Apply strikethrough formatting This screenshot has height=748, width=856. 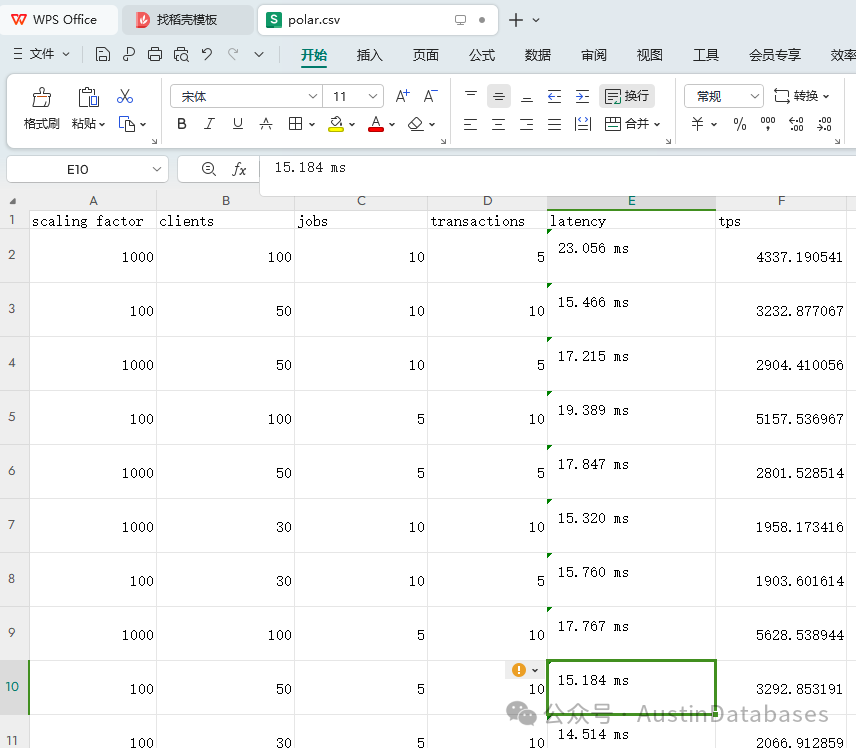[266, 124]
